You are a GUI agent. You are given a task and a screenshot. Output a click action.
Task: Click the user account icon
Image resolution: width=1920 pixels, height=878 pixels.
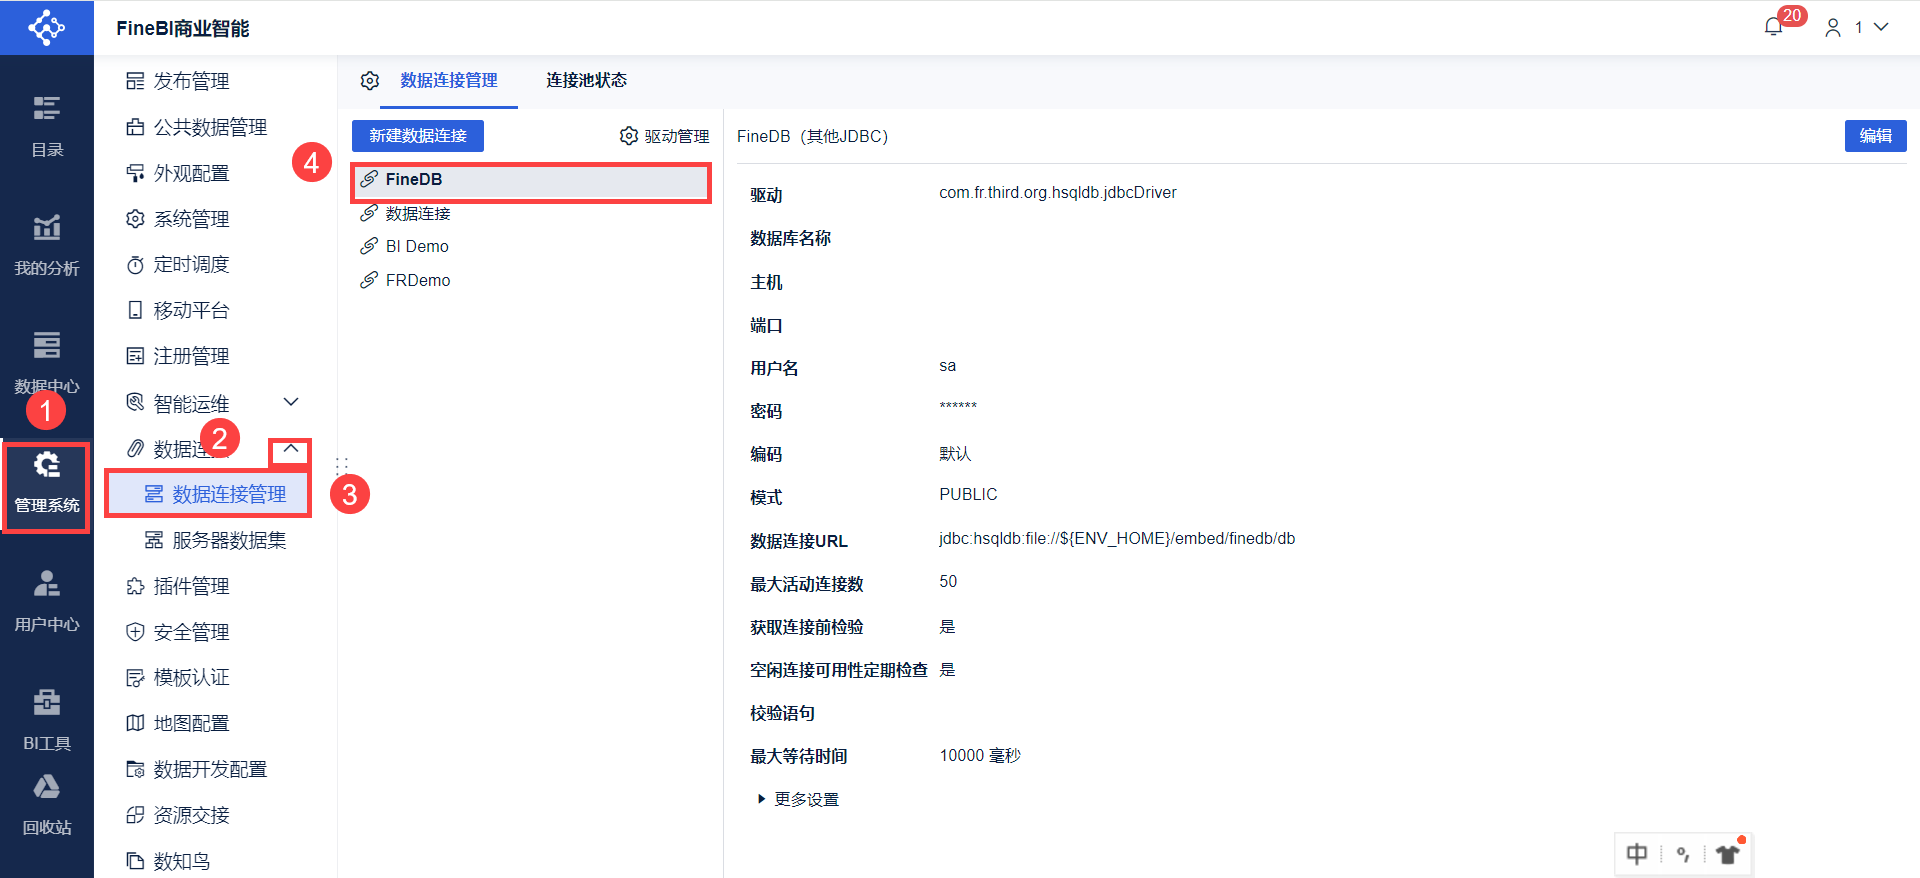click(1833, 27)
